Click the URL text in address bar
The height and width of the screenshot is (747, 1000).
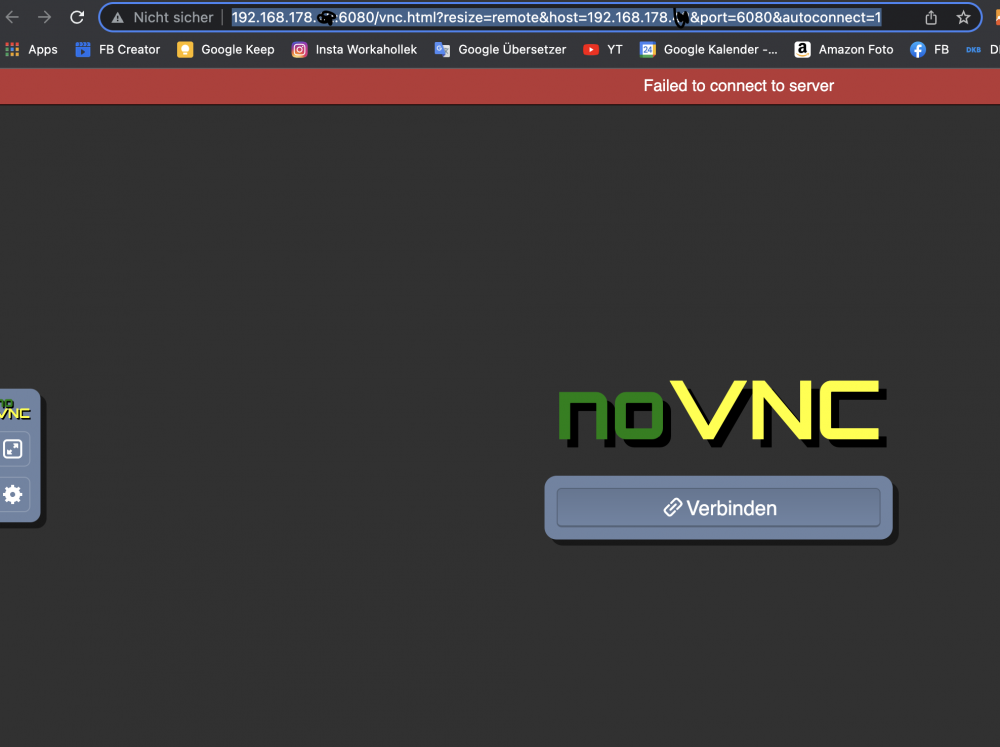tap(556, 17)
